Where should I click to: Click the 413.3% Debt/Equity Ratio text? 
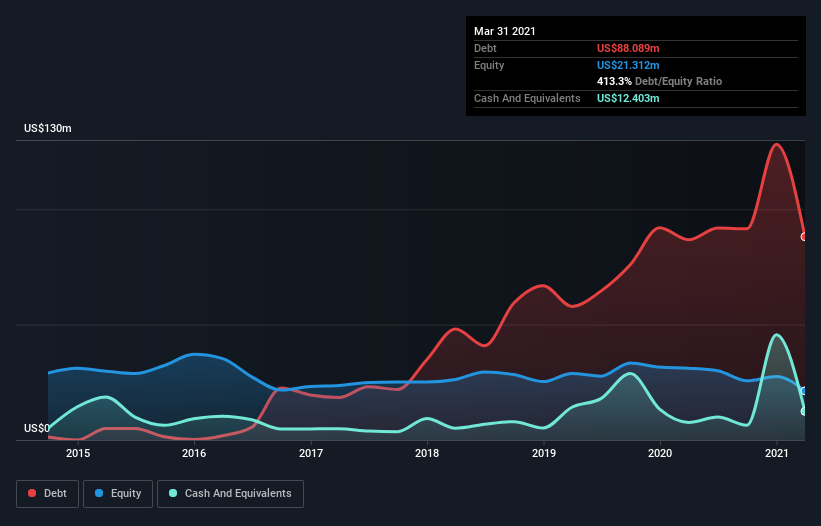(659, 82)
